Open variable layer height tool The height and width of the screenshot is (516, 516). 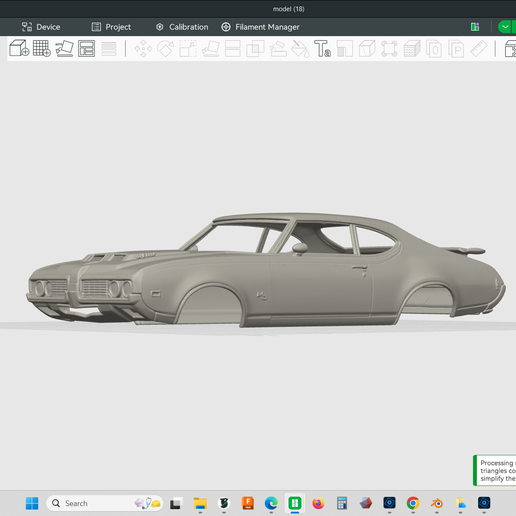point(109,49)
